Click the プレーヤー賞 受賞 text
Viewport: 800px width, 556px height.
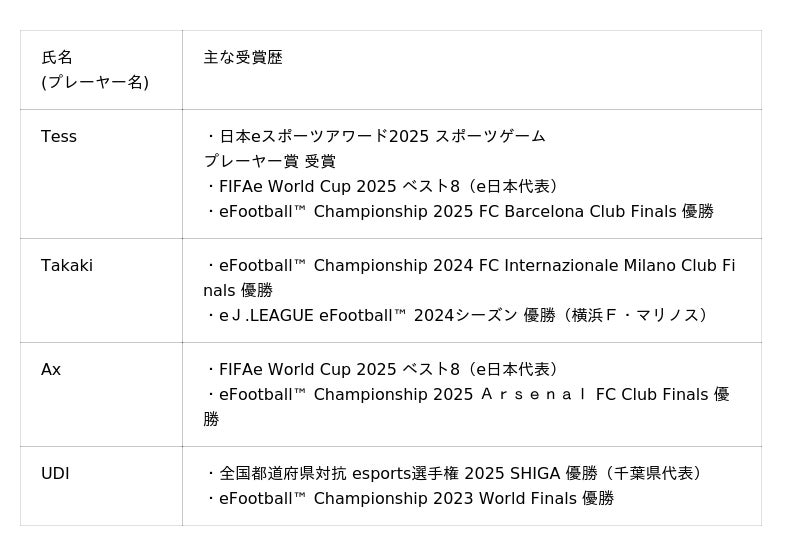pos(270,162)
